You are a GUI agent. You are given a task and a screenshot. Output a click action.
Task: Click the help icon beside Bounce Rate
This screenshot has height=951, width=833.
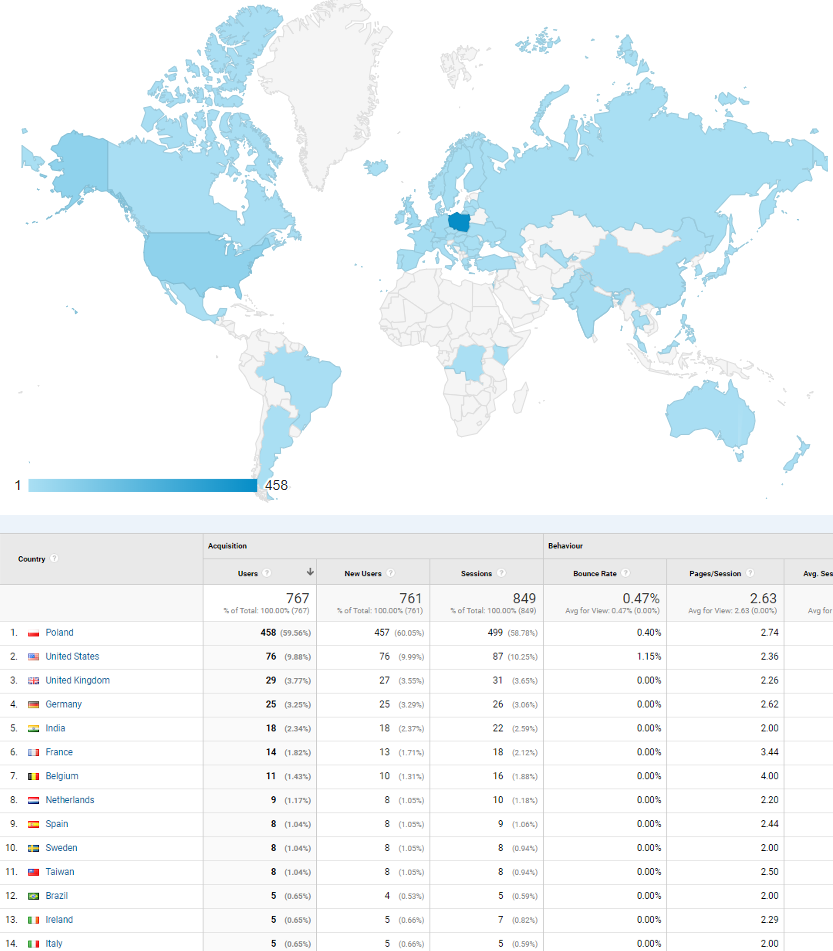coord(625,574)
